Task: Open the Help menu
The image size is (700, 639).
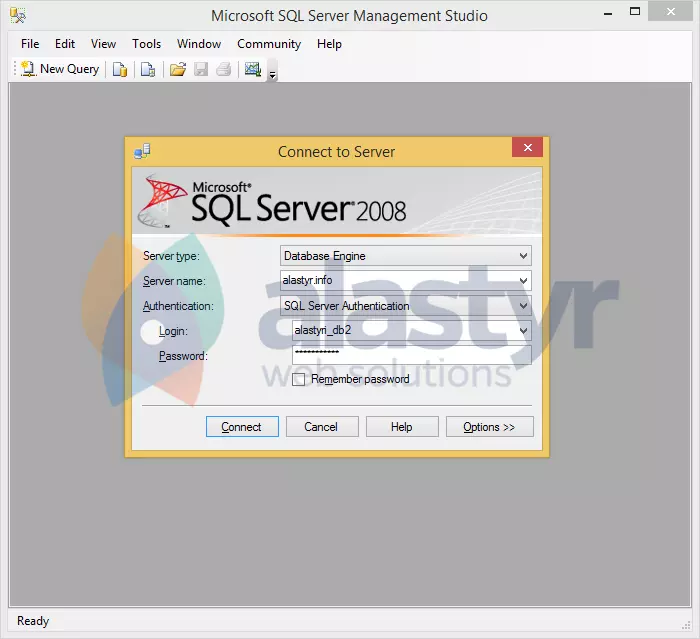Action: 329,44
